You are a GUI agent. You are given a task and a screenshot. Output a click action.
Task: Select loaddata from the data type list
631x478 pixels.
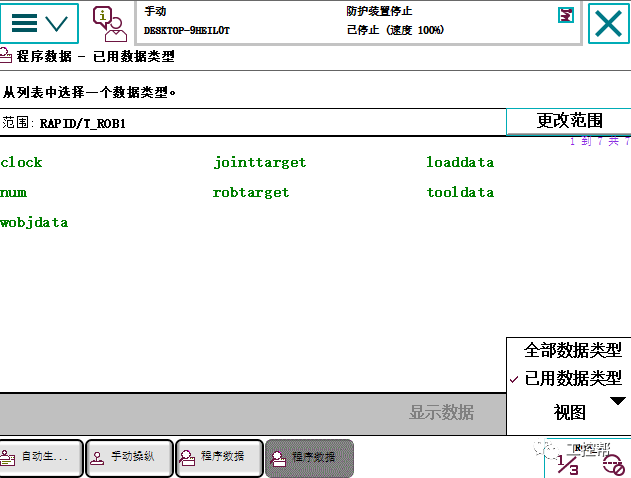pos(460,162)
